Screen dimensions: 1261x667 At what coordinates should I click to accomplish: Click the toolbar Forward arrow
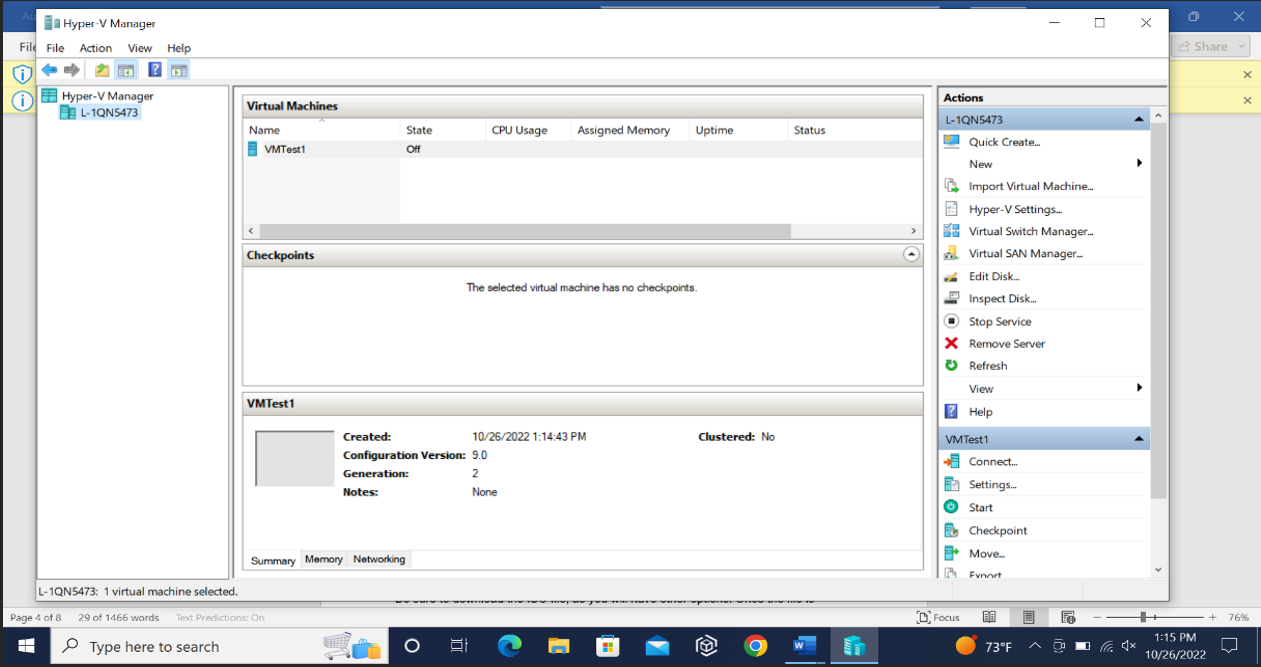[x=72, y=70]
